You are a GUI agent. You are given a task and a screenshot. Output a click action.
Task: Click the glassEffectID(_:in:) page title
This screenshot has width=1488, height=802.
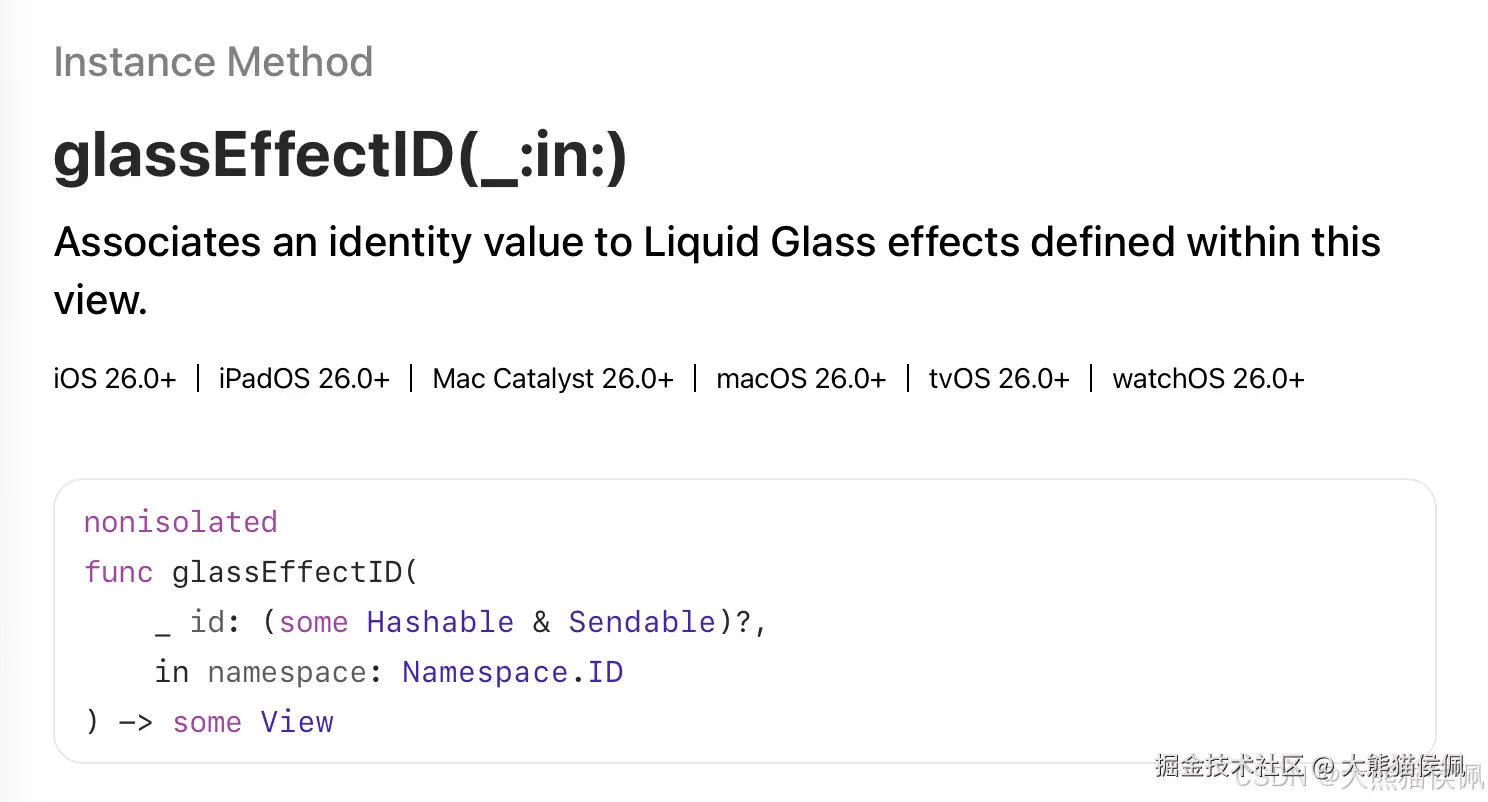click(340, 156)
